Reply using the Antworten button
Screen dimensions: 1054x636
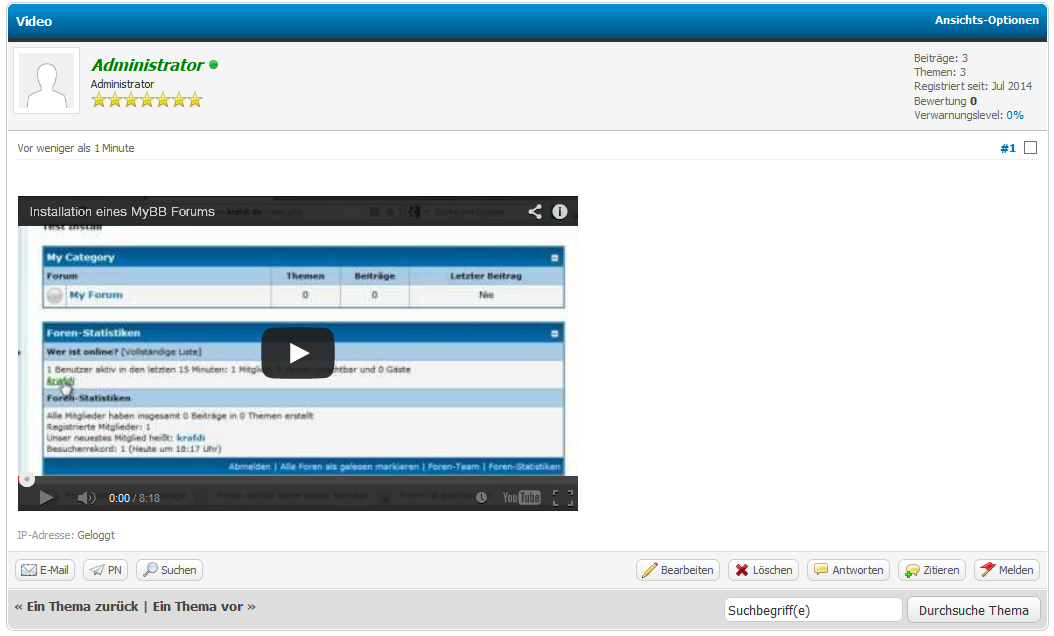pyautogui.click(x=848, y=570)
